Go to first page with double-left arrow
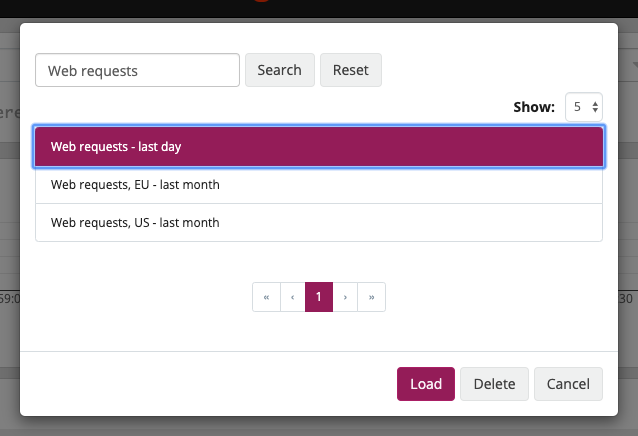 pos(266,297)
